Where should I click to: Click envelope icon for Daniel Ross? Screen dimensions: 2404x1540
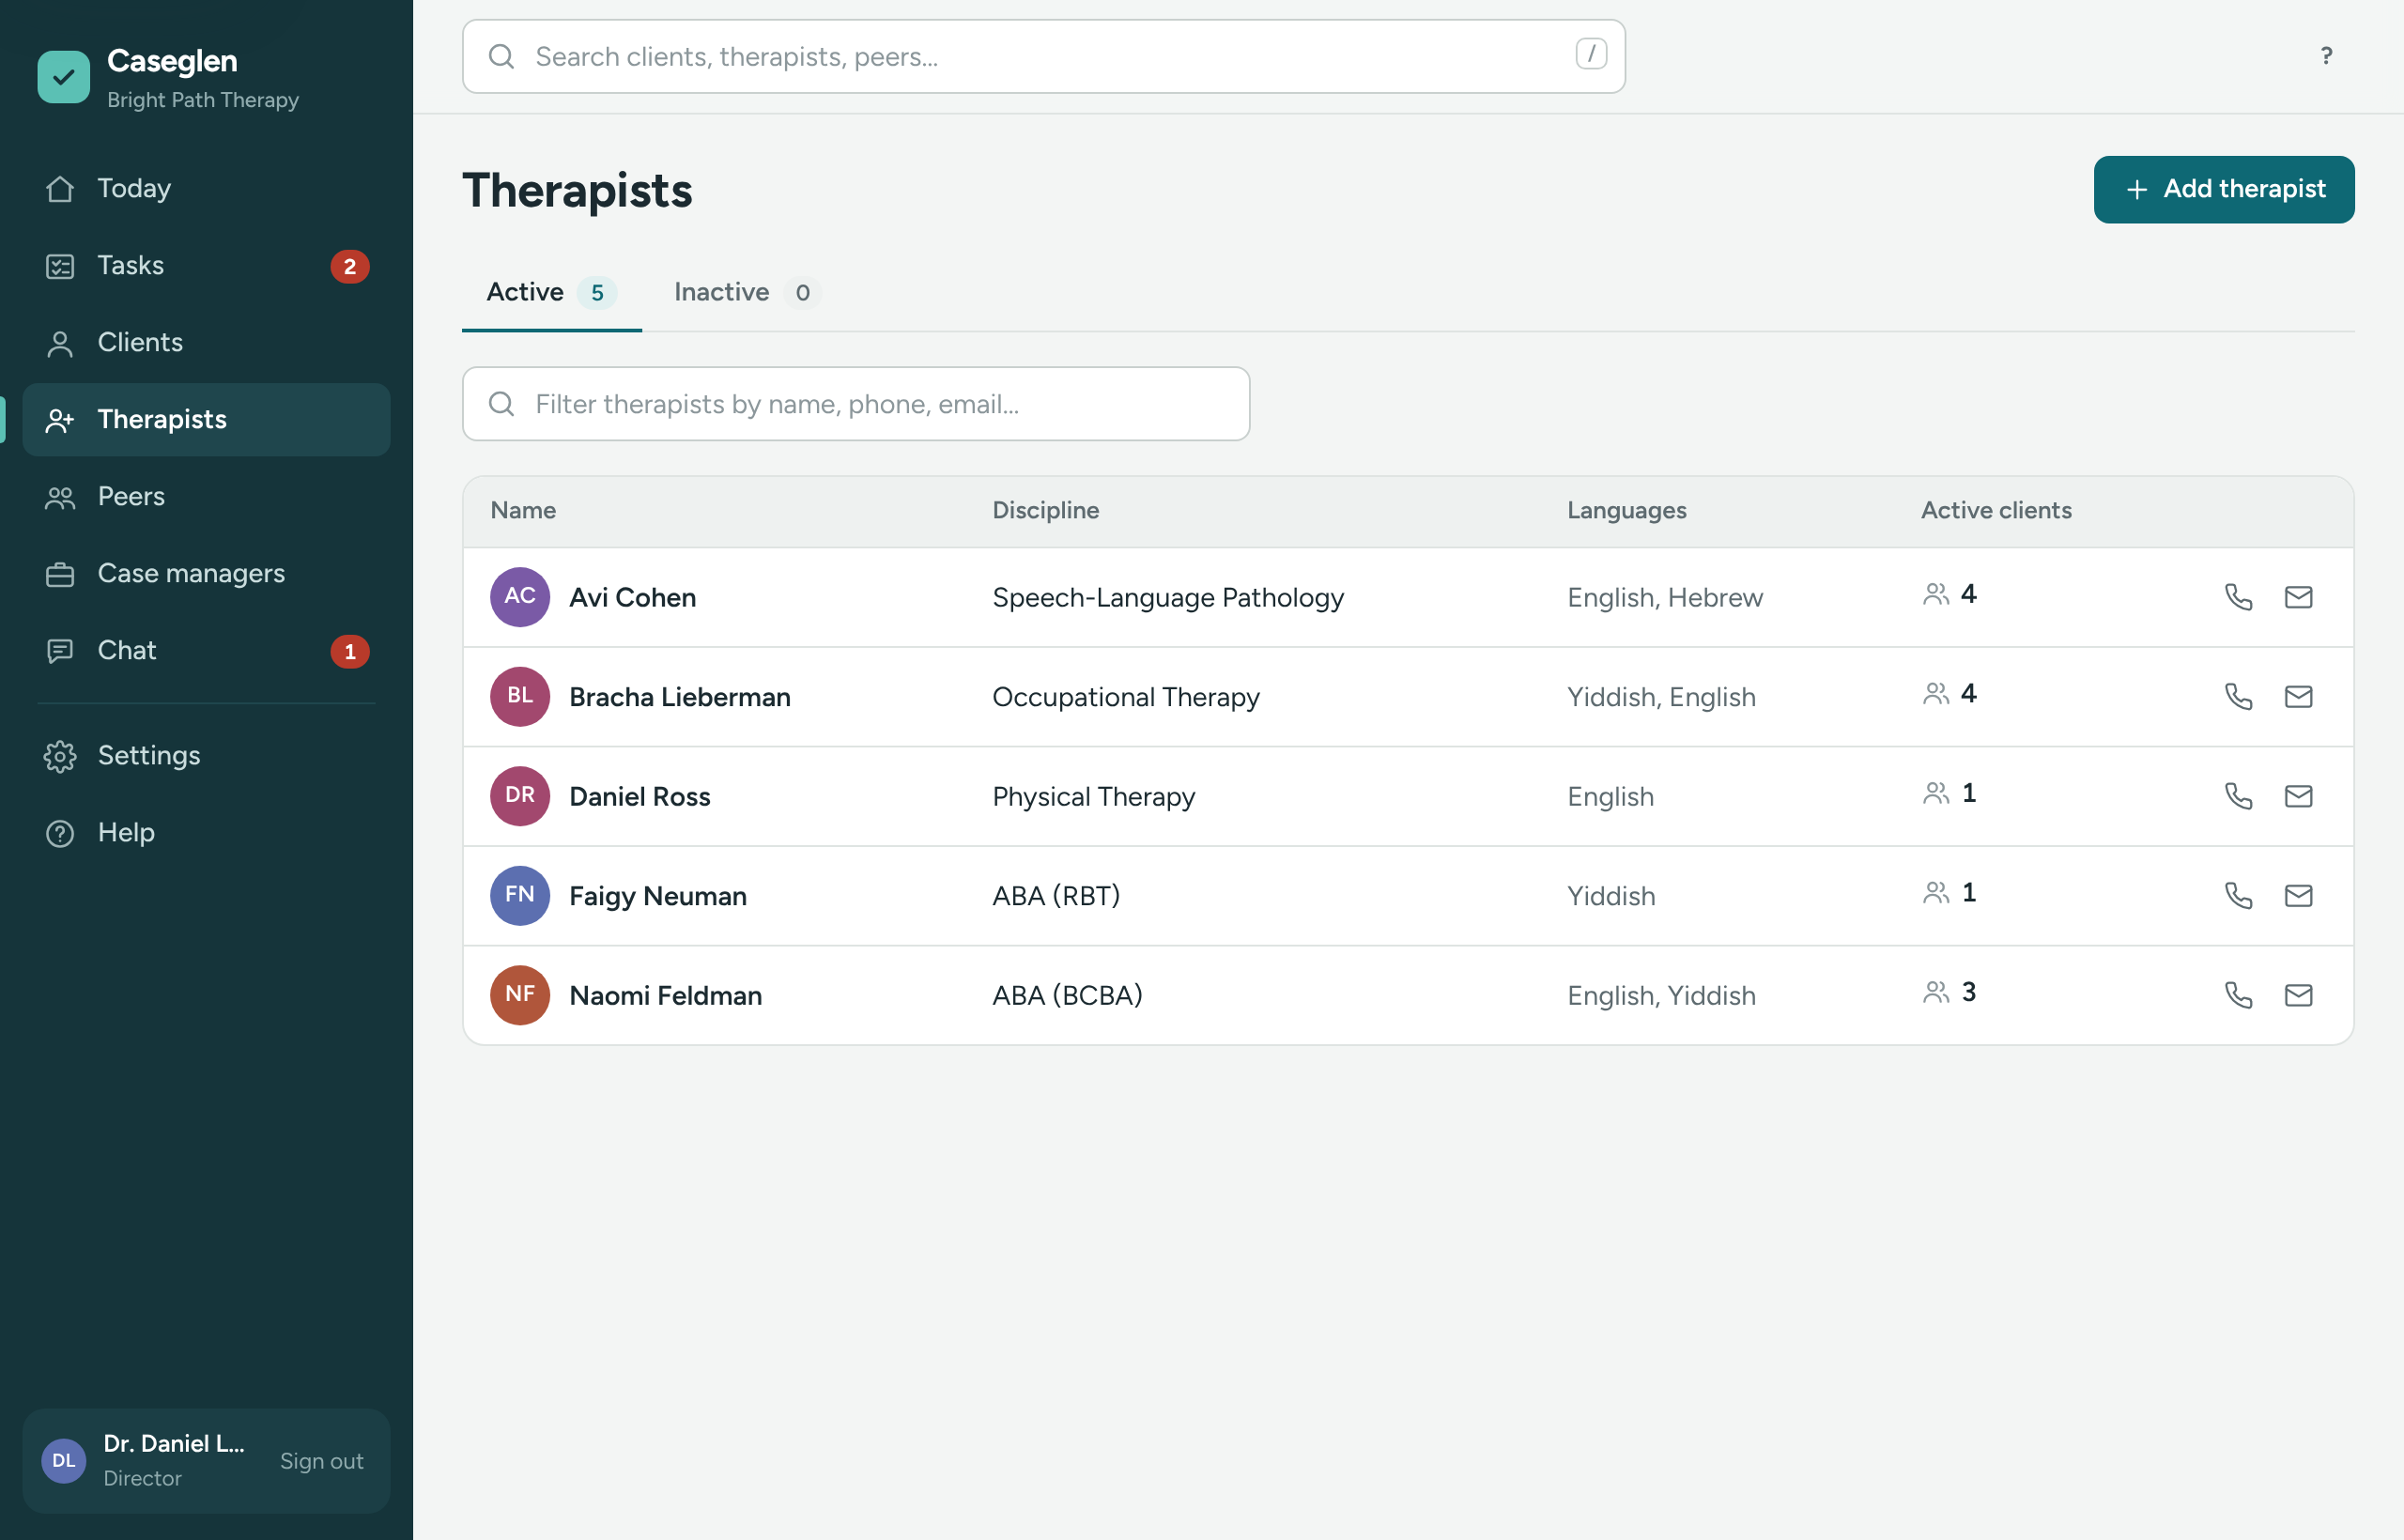(2298, 796)
